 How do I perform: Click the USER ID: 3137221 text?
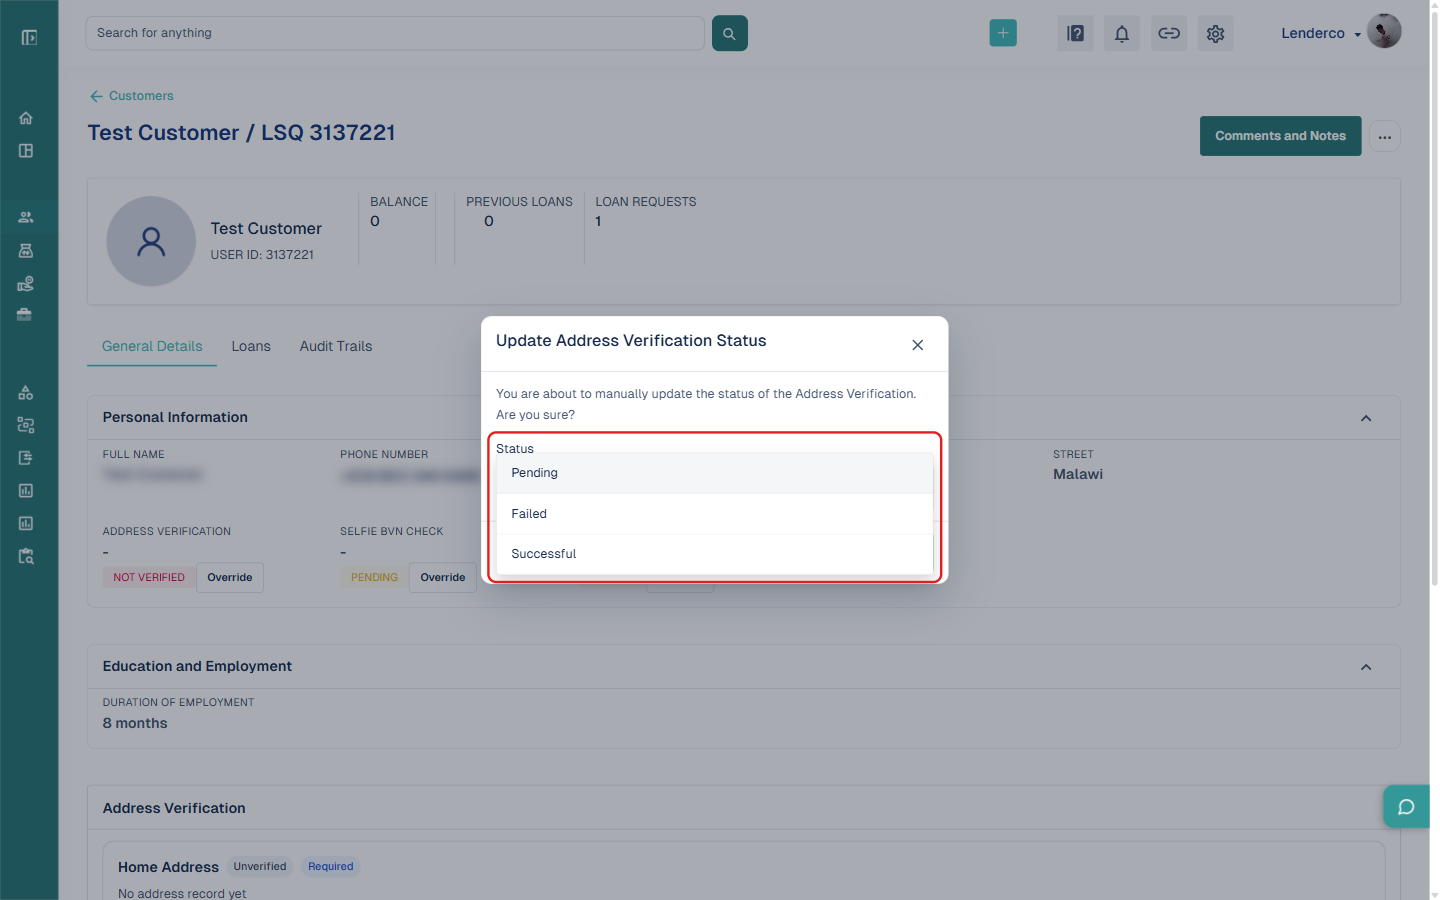coord(262,255)
